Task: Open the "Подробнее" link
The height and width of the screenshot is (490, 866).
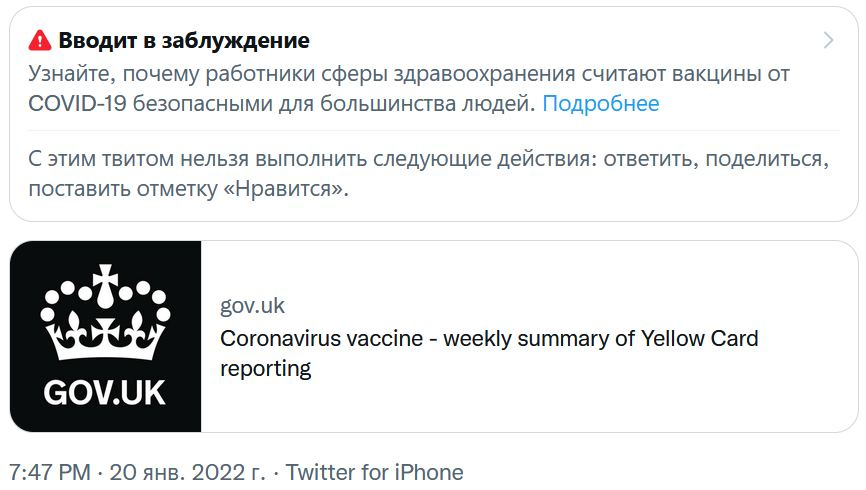Action: tap(600, 104)
